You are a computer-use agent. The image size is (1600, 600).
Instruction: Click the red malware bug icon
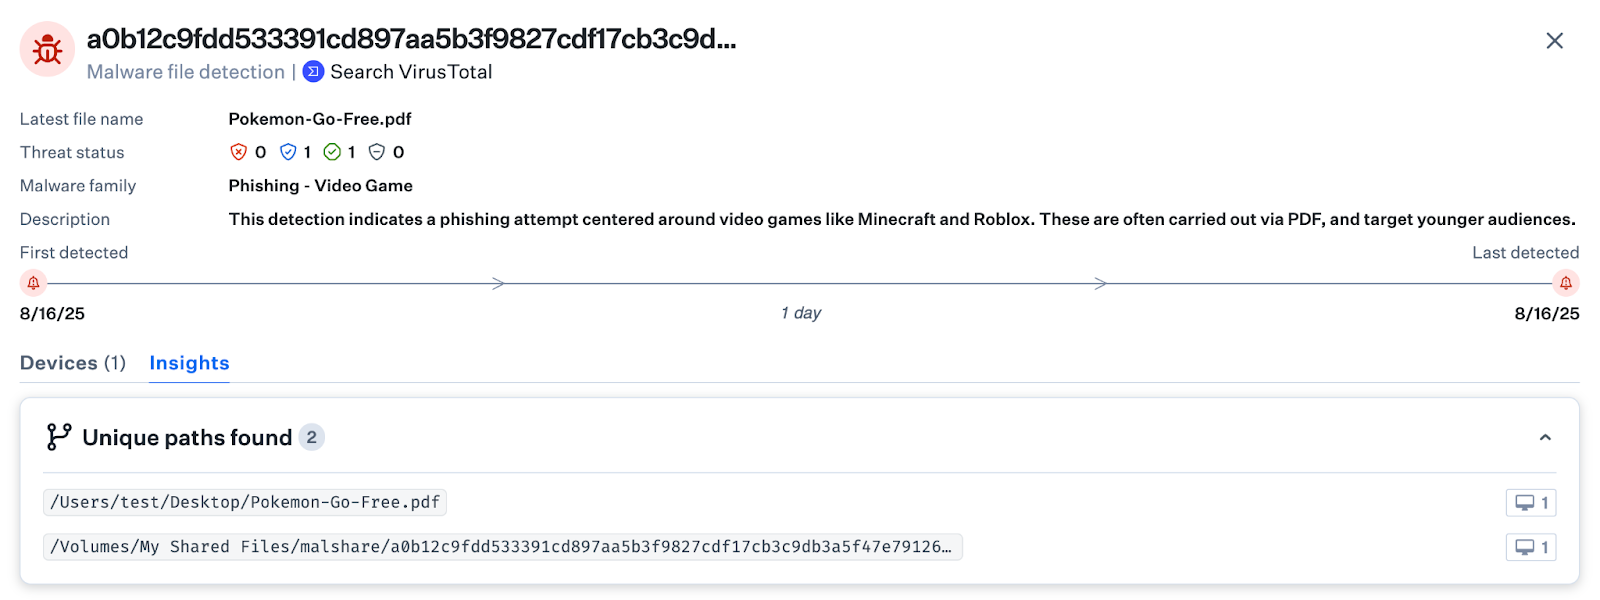[x=47, y=49]
